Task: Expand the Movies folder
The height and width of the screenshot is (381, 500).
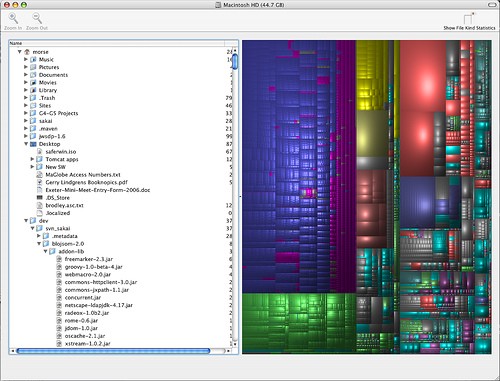Action: (x=26, y=82)
